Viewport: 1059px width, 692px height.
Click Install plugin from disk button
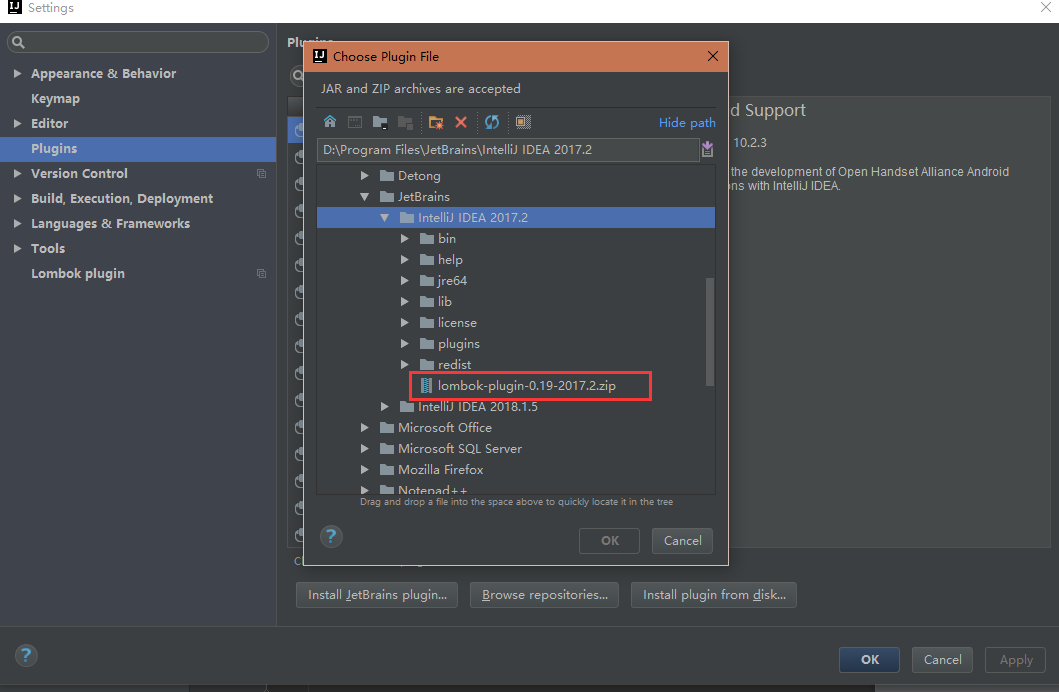(x=714, y=595)
